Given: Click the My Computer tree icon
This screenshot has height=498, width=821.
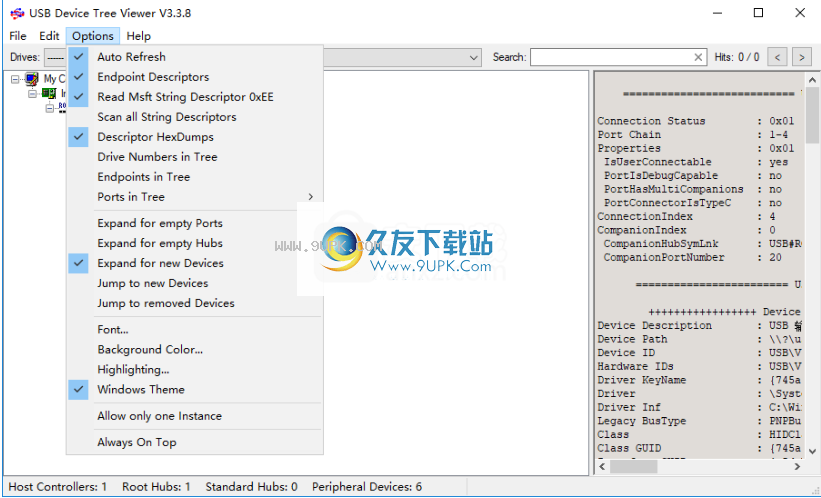Looking at the screenshot, I should click(32, 79).
